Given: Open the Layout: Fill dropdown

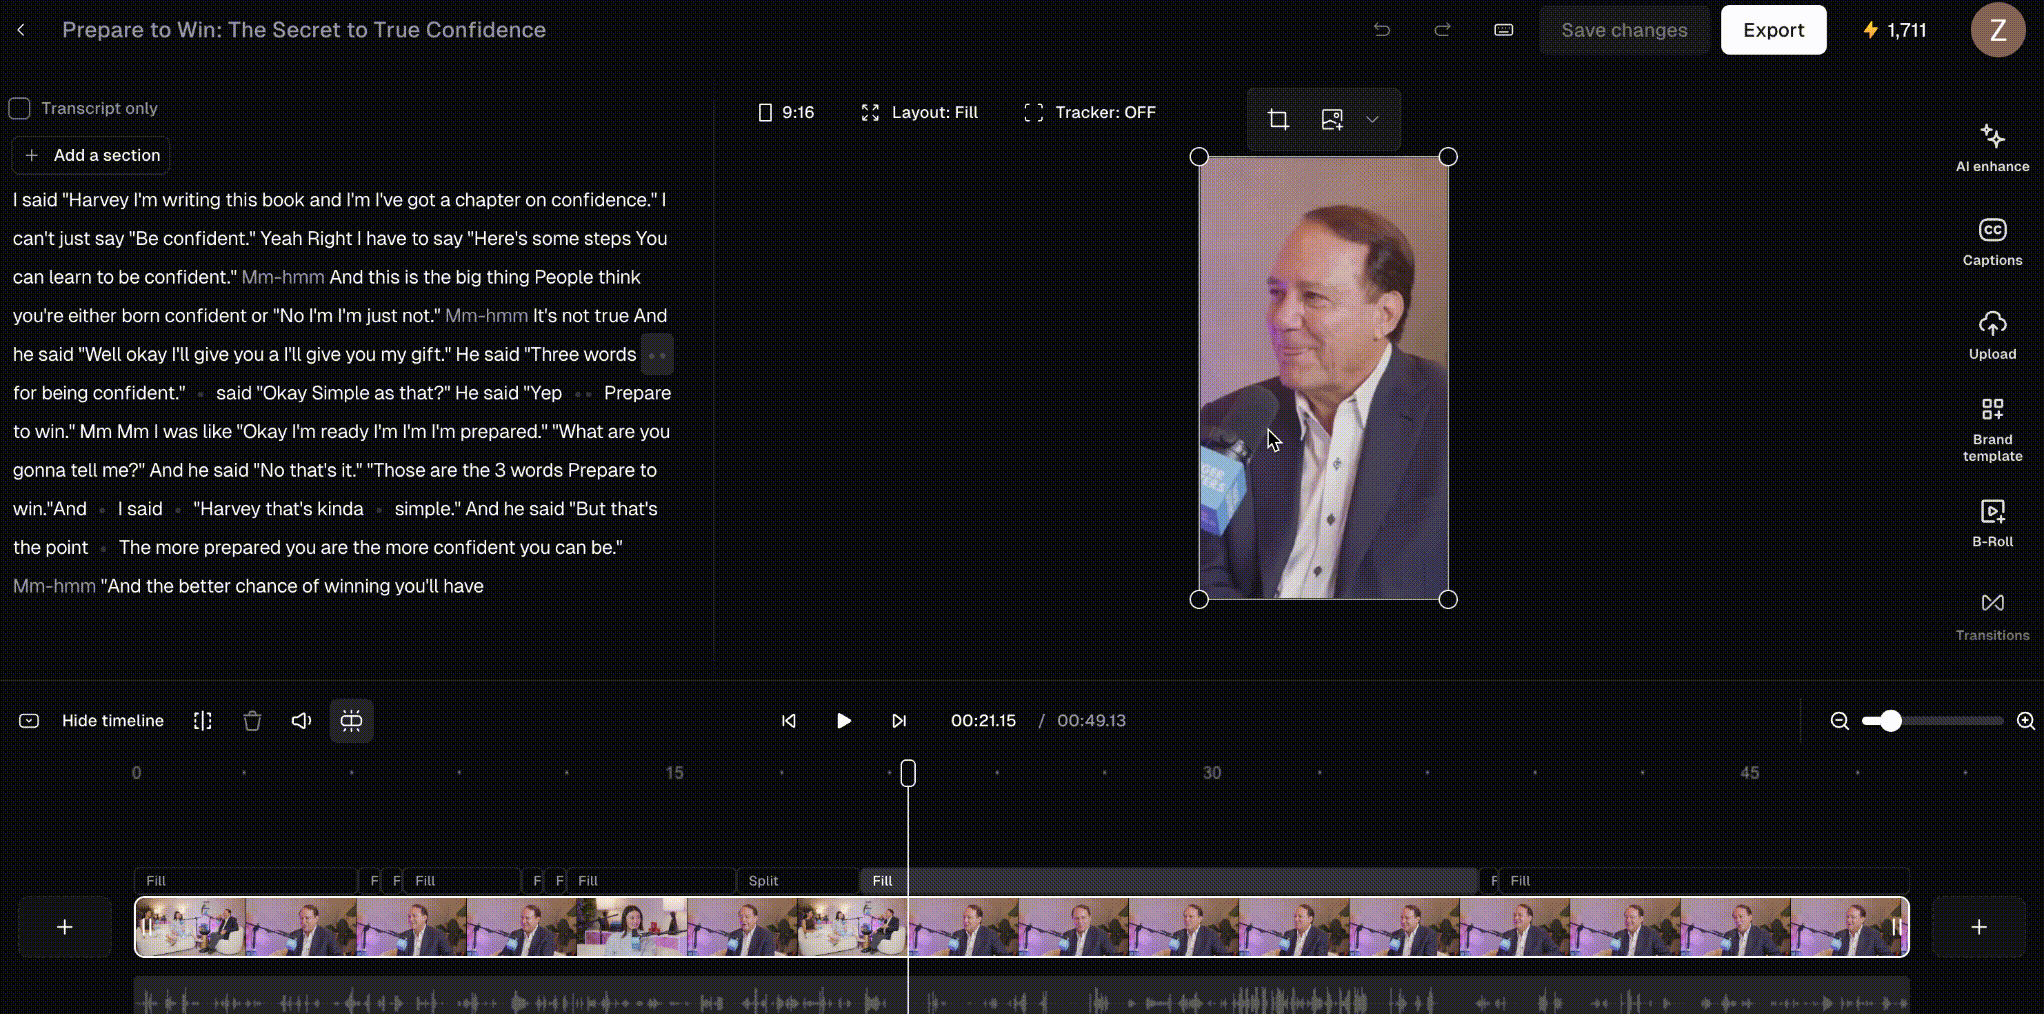Looking at the screenshot, I should [x=919, y=112].
